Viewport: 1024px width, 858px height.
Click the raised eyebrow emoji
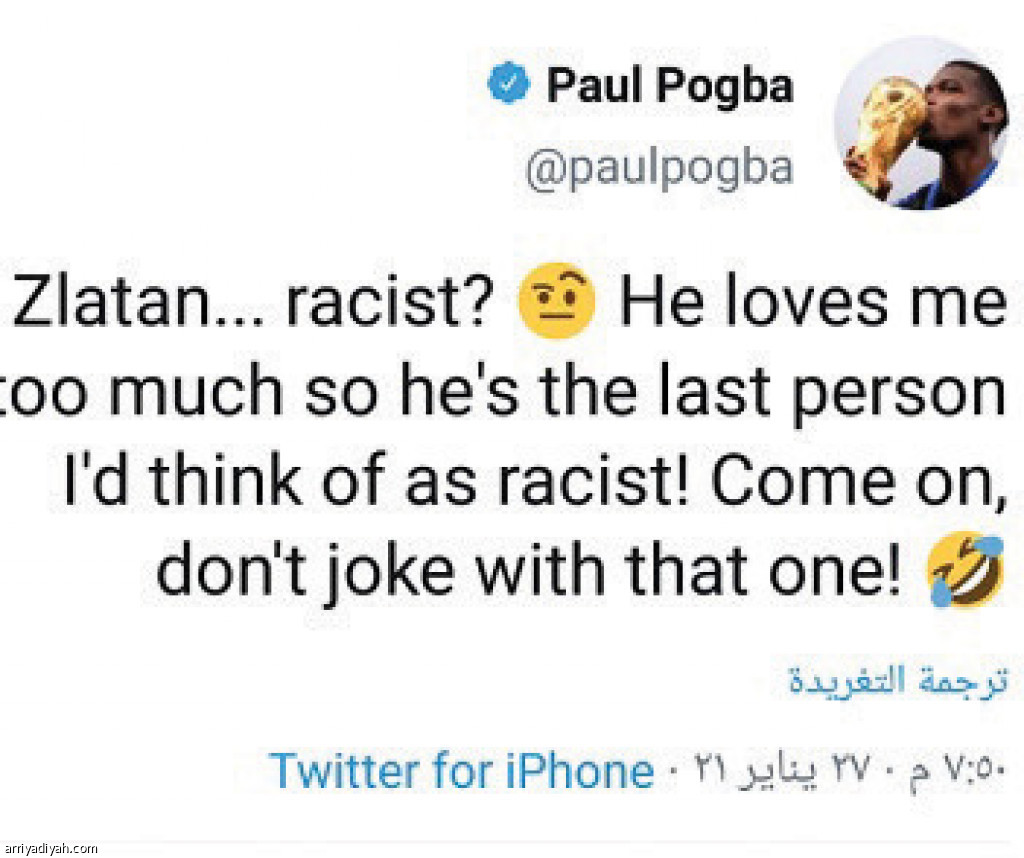pyautogui.click(x=557, y=301)
